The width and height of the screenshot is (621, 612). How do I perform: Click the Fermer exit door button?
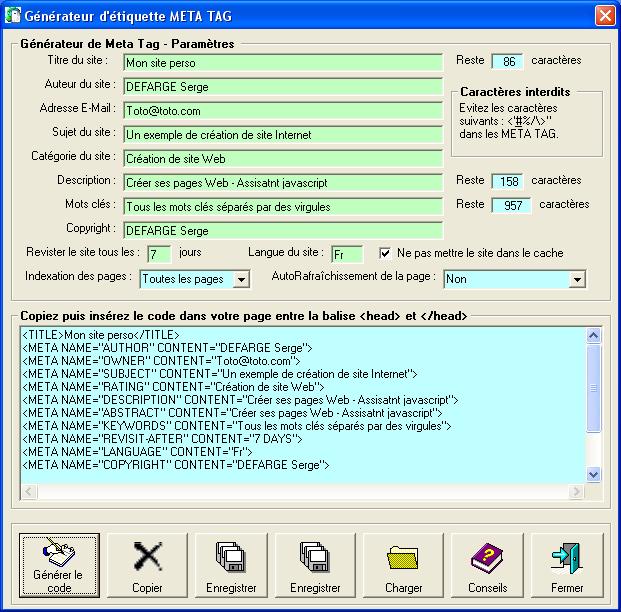[x=567, y=565]
